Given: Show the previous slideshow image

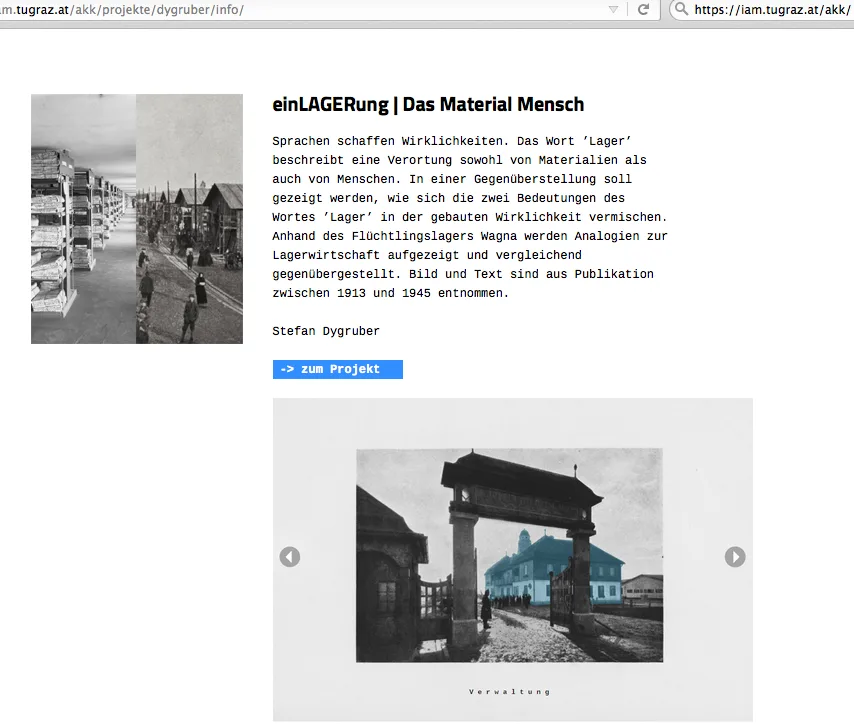Looking at the screenshot, I should [290, 557].
